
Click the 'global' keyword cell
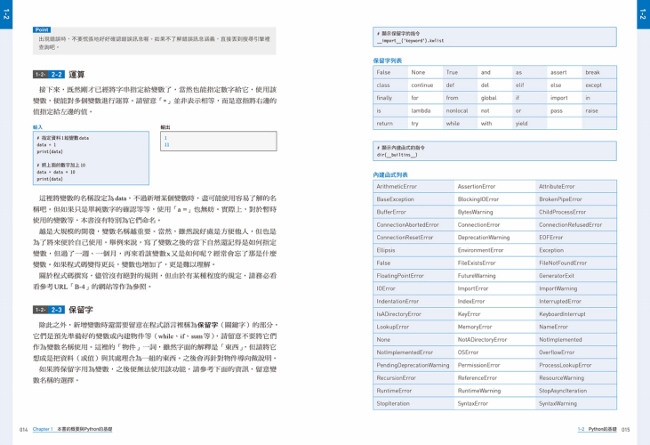[x=495, y=98]
